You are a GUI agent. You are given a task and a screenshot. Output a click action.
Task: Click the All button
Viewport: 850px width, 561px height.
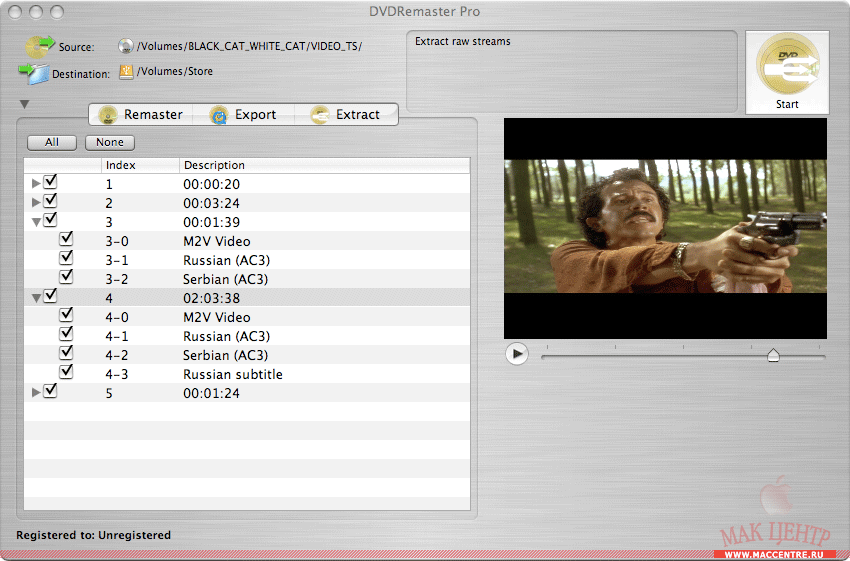point(52,143)
